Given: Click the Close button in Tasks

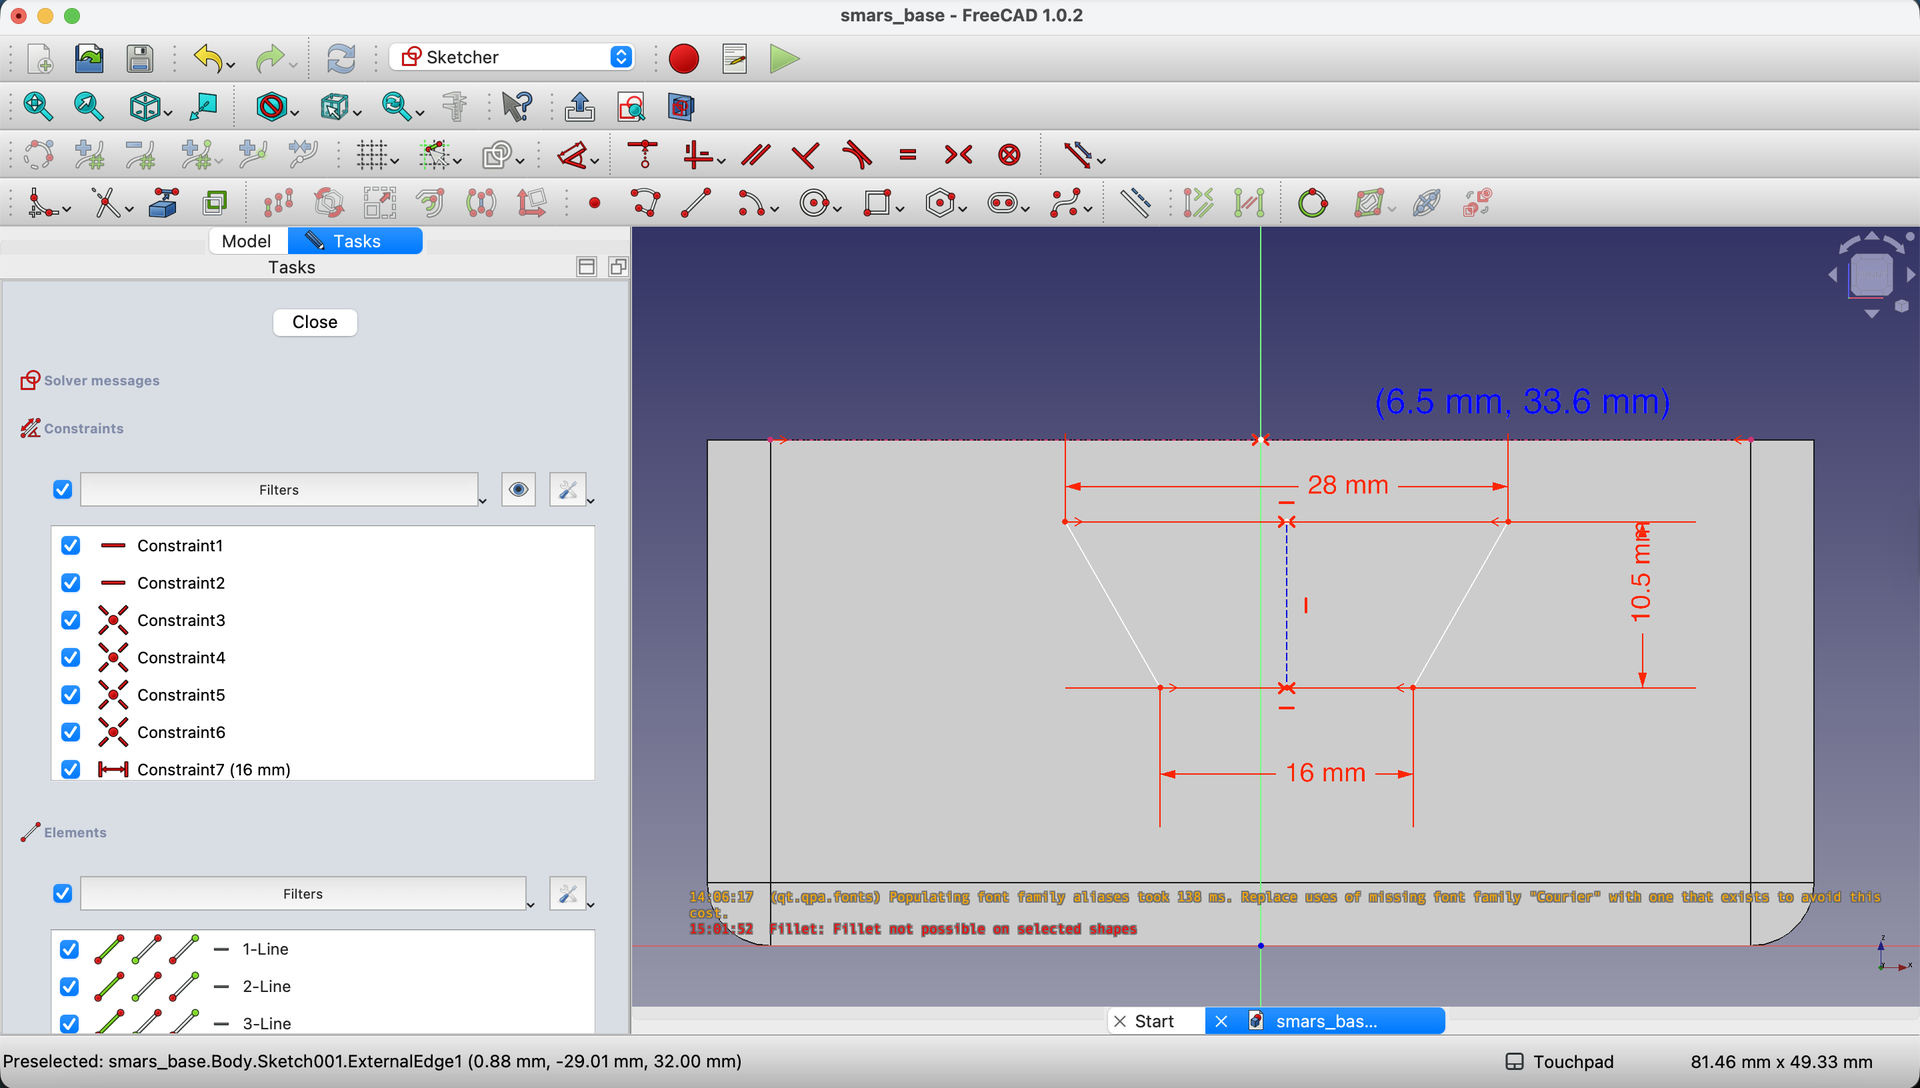Looking at the screenshot, I should coord(315,322).
